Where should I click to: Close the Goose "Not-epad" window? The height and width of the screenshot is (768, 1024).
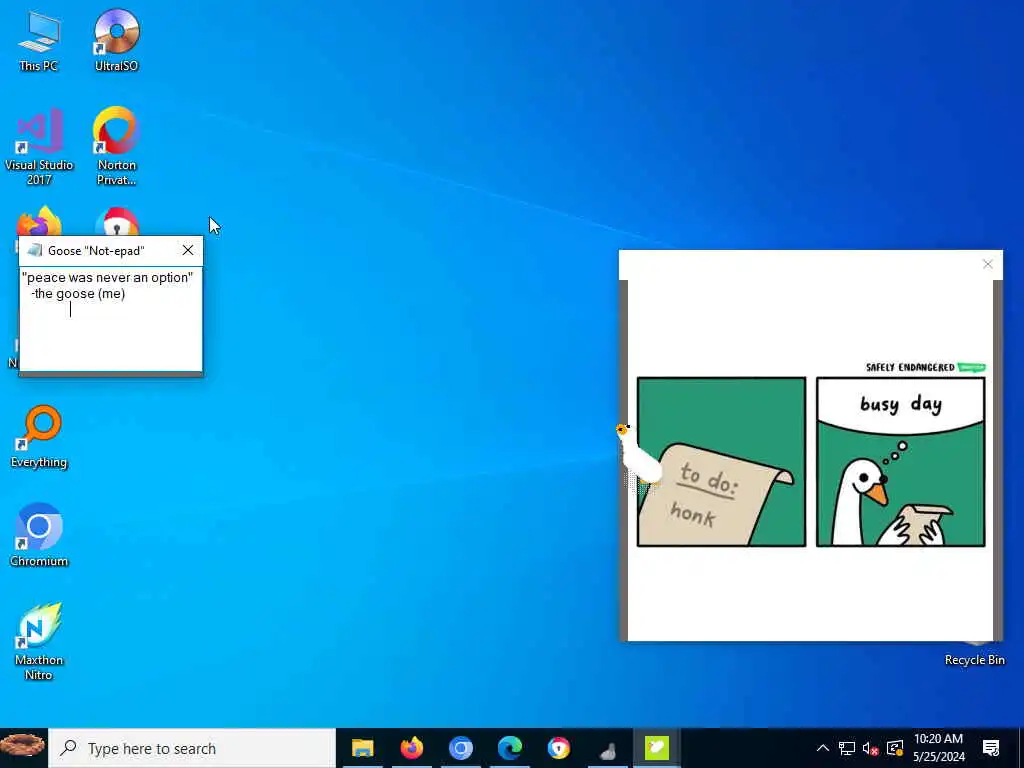(188, 250)
